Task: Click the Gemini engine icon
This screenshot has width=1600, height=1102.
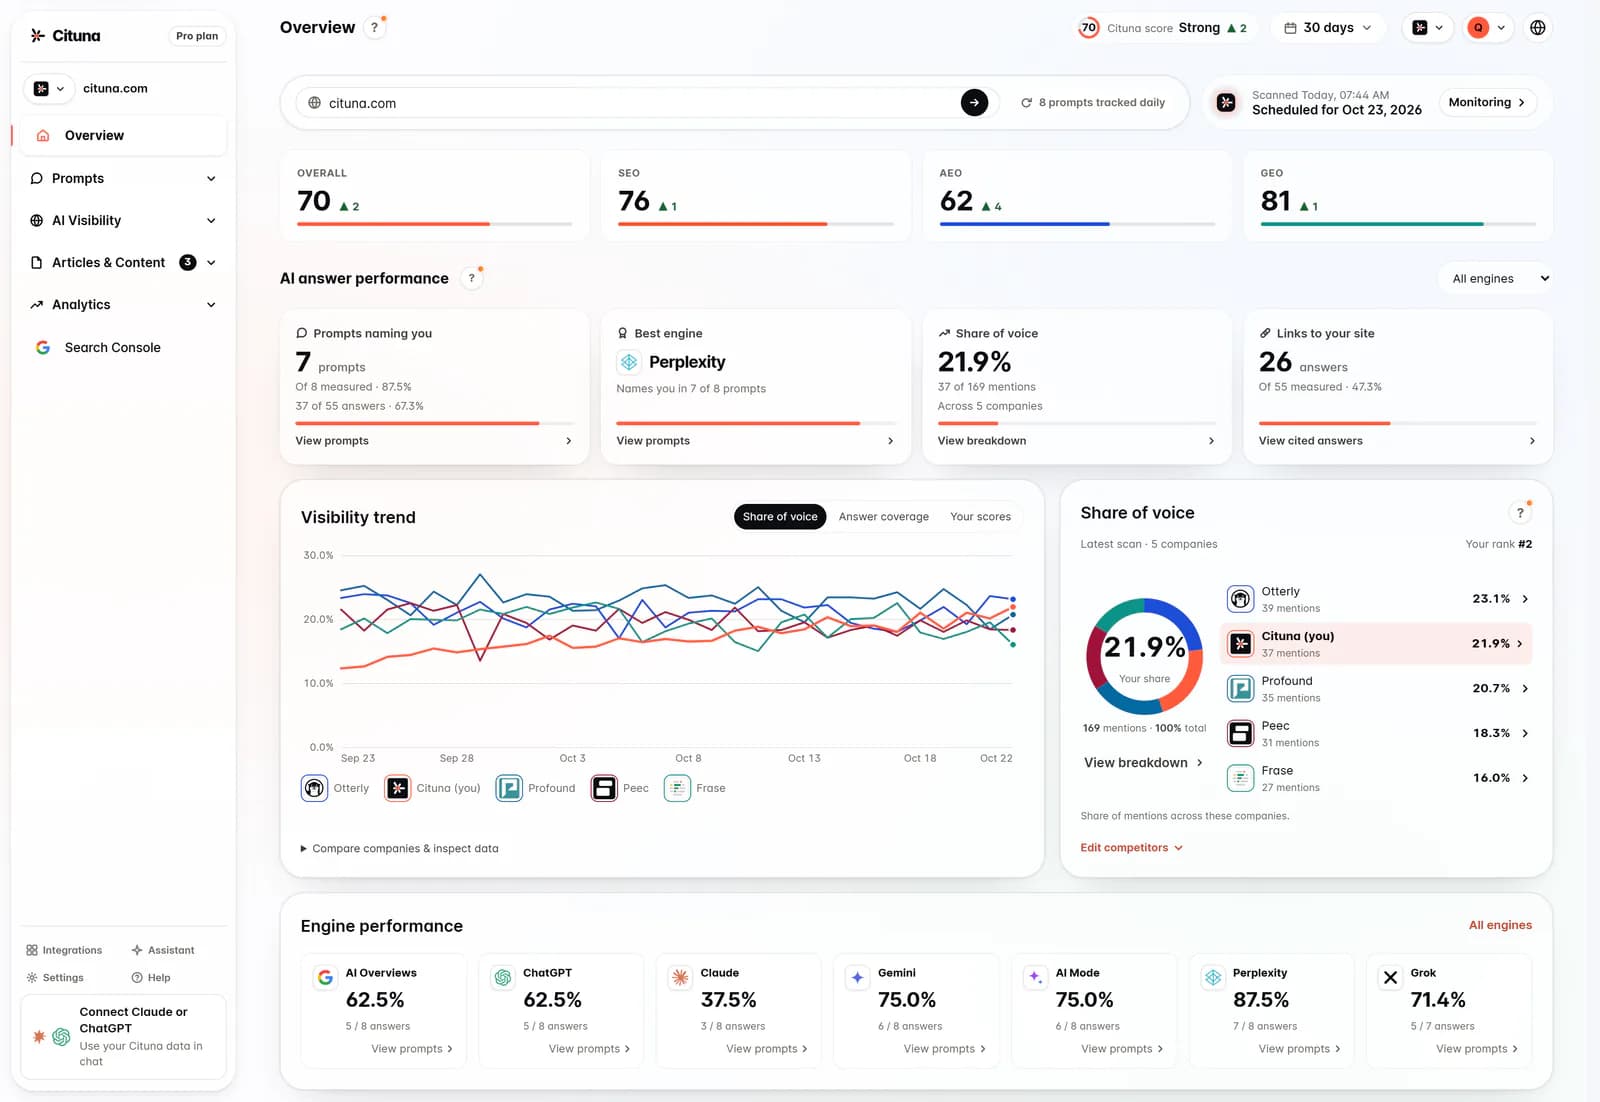Action: pyautogui.click(x=857, y=978)
